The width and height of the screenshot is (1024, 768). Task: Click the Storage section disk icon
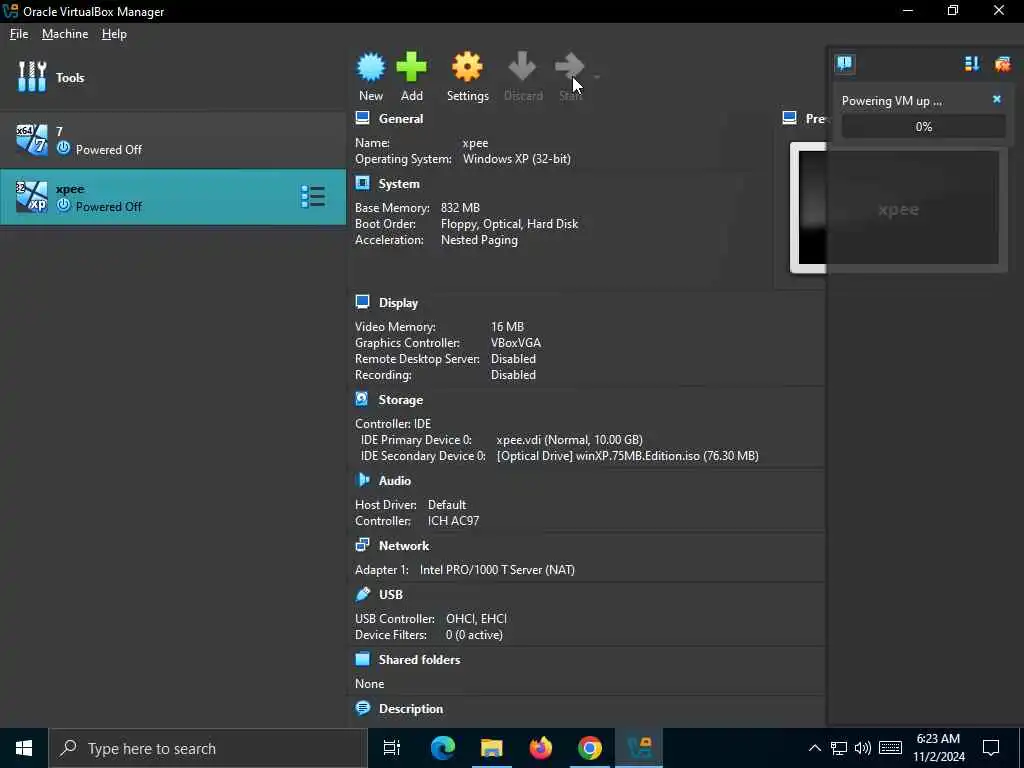pos(362,399)
